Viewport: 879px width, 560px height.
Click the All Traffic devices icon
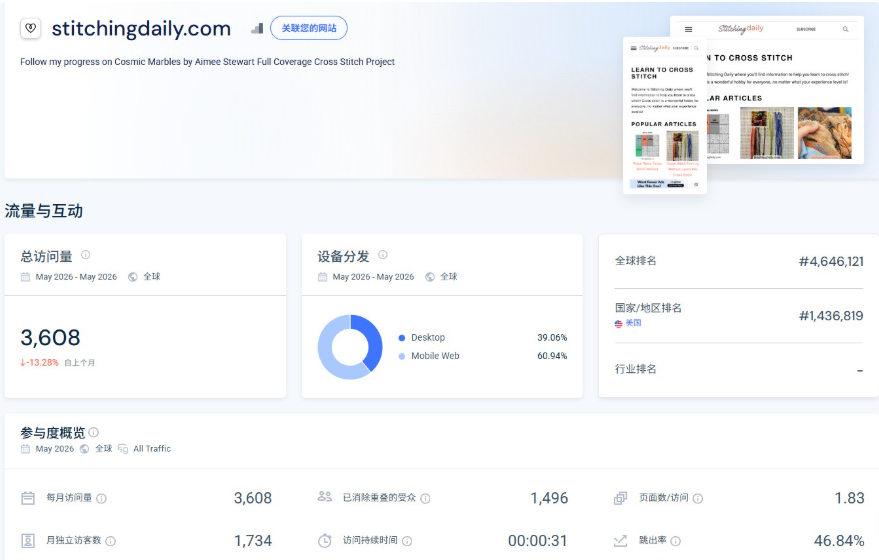point(123,449)
